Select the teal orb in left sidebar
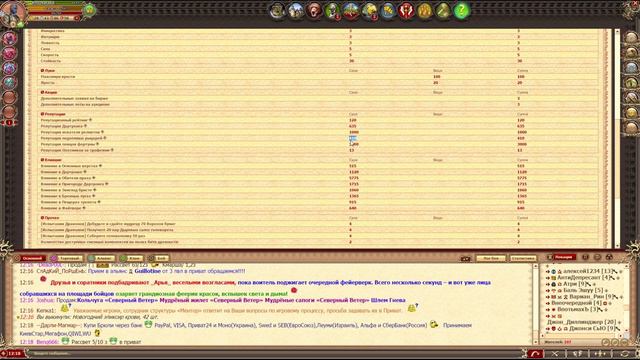 (9, 82)
